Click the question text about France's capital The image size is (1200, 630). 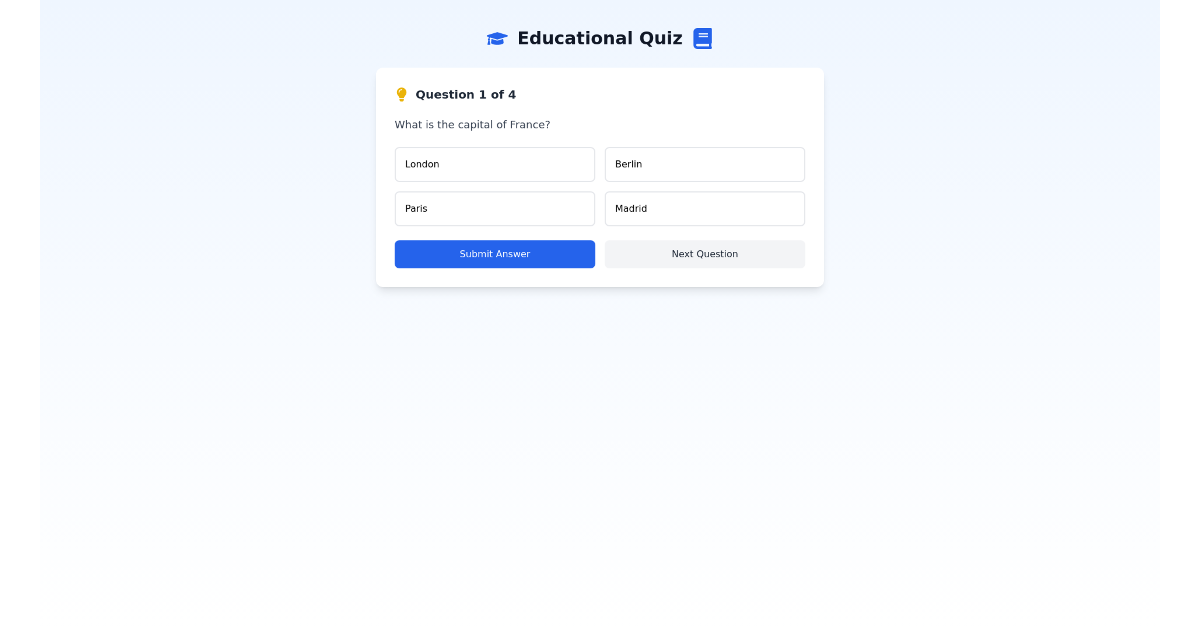(x=472, y=124)
